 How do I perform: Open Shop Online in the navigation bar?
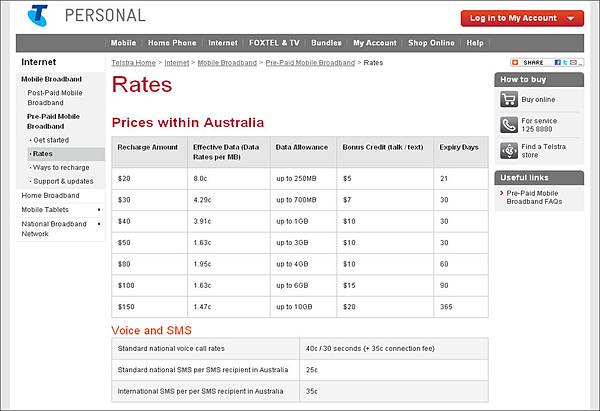[431, 43]
